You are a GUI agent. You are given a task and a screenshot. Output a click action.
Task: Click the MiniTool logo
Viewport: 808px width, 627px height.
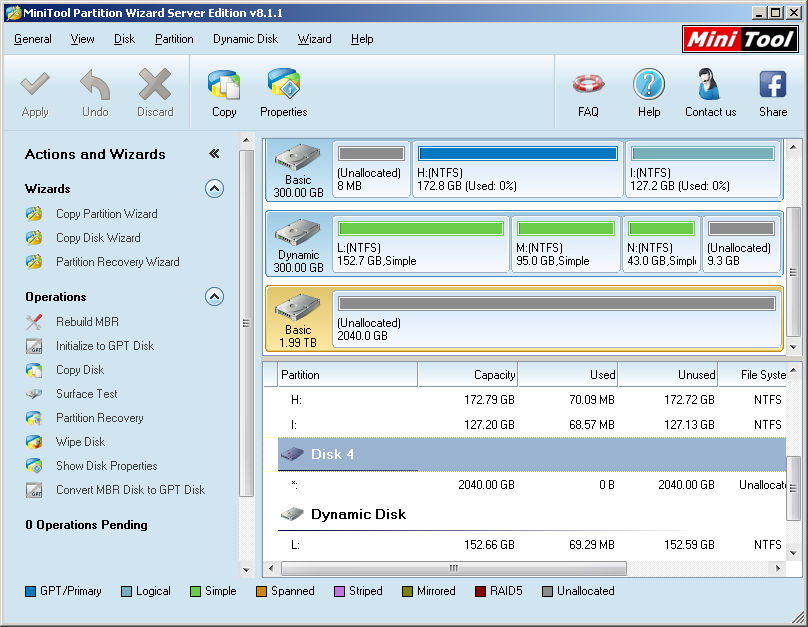pos(740,39)
